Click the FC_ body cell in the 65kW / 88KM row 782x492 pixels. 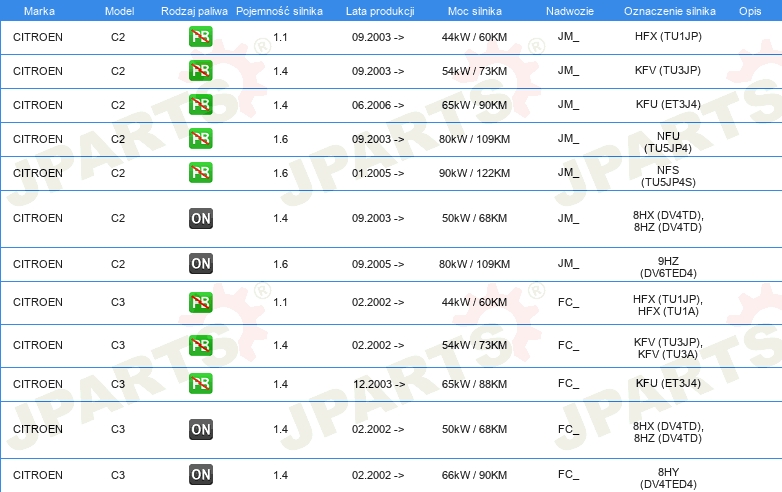coord(569,383)
